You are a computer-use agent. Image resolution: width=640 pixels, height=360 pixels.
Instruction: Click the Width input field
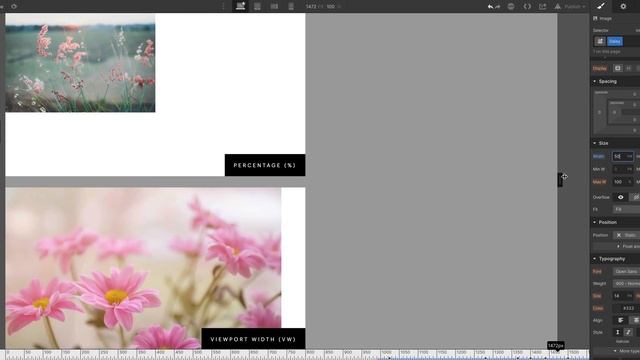(622, 156)
